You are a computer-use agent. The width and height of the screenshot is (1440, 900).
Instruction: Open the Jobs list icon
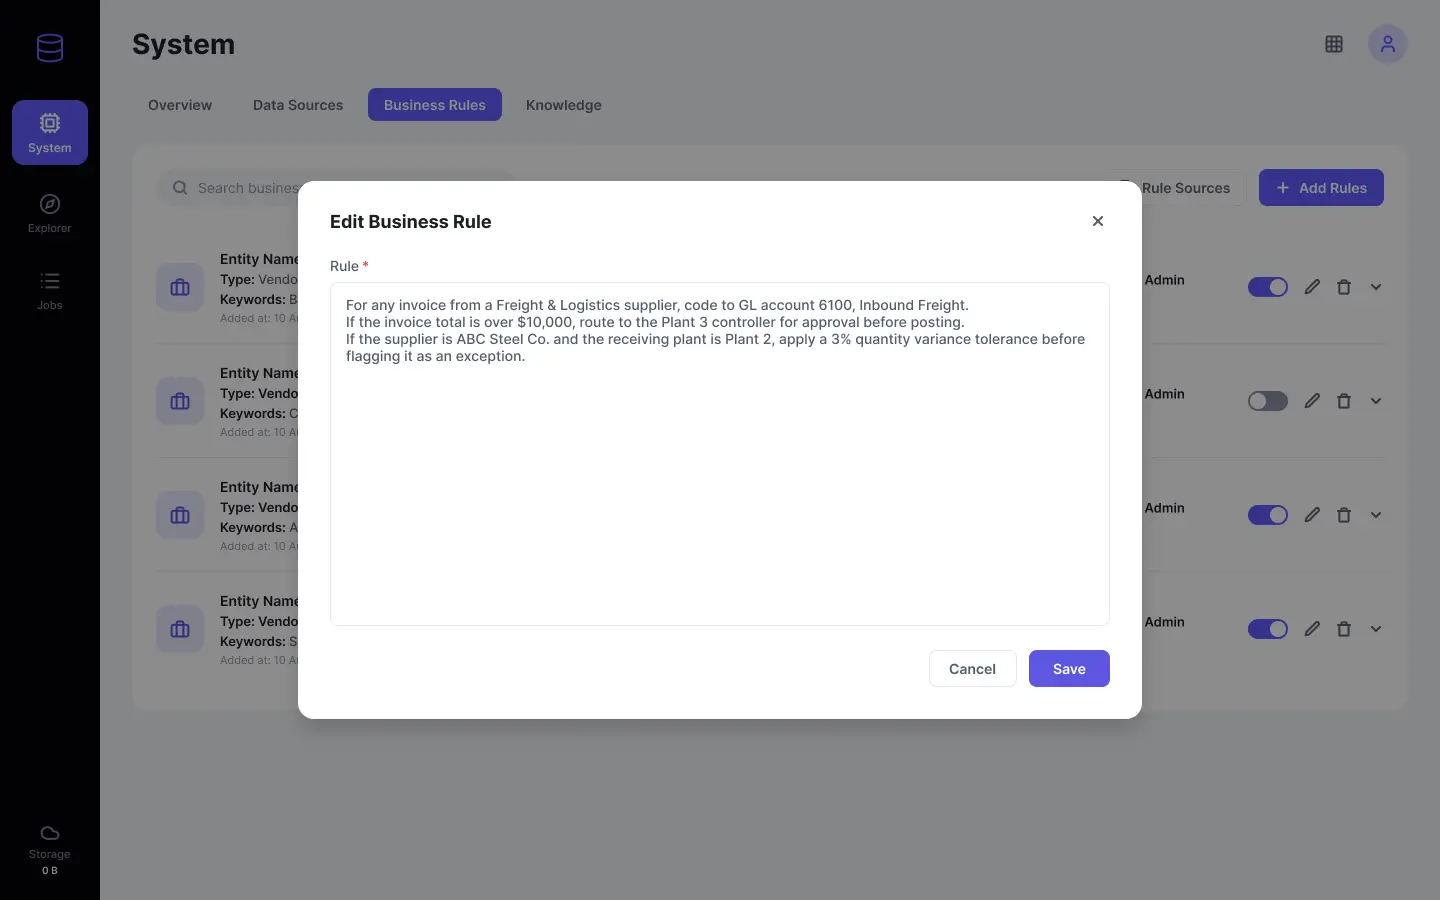[50, 281]
